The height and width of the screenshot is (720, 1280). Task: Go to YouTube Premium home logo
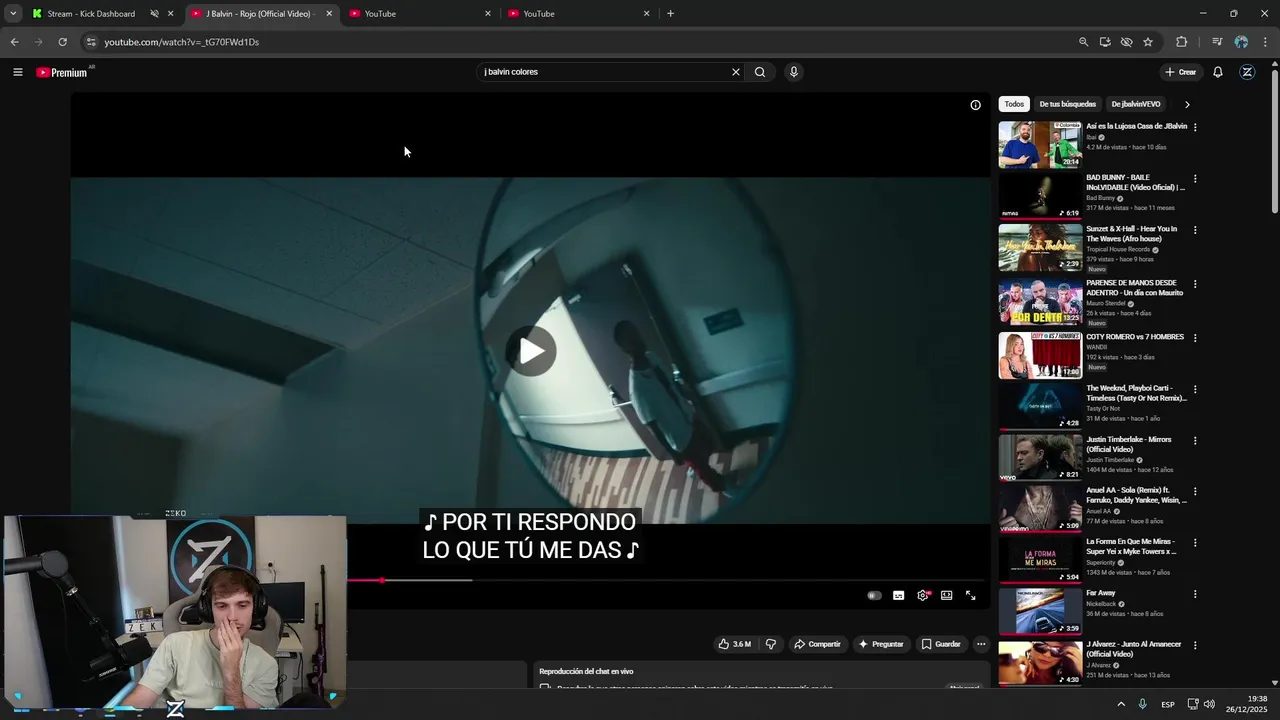tap(62, 72)
